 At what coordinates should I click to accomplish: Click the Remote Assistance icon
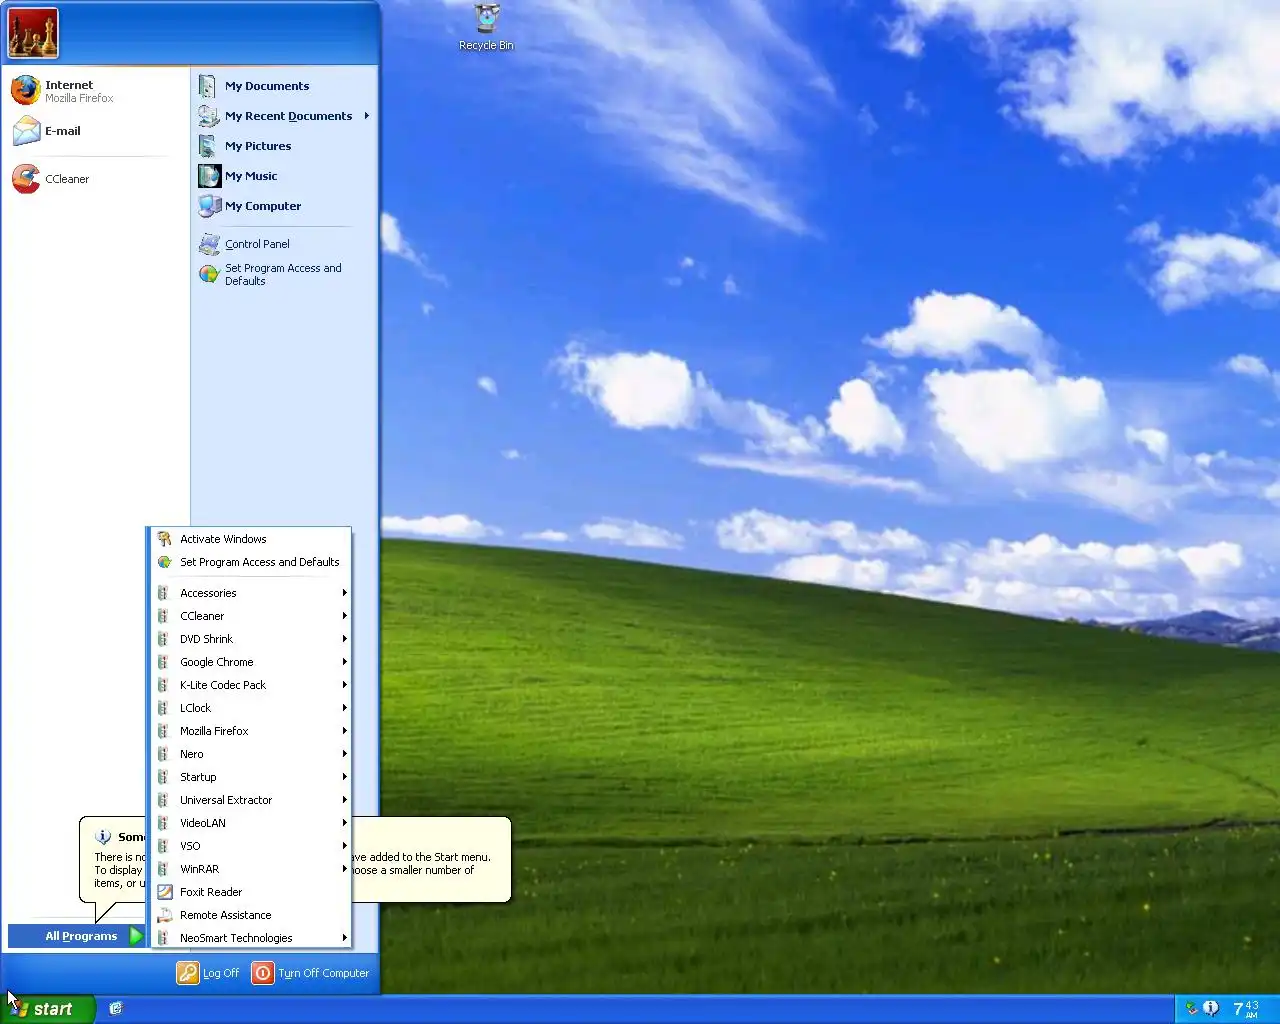click(165, 915)
